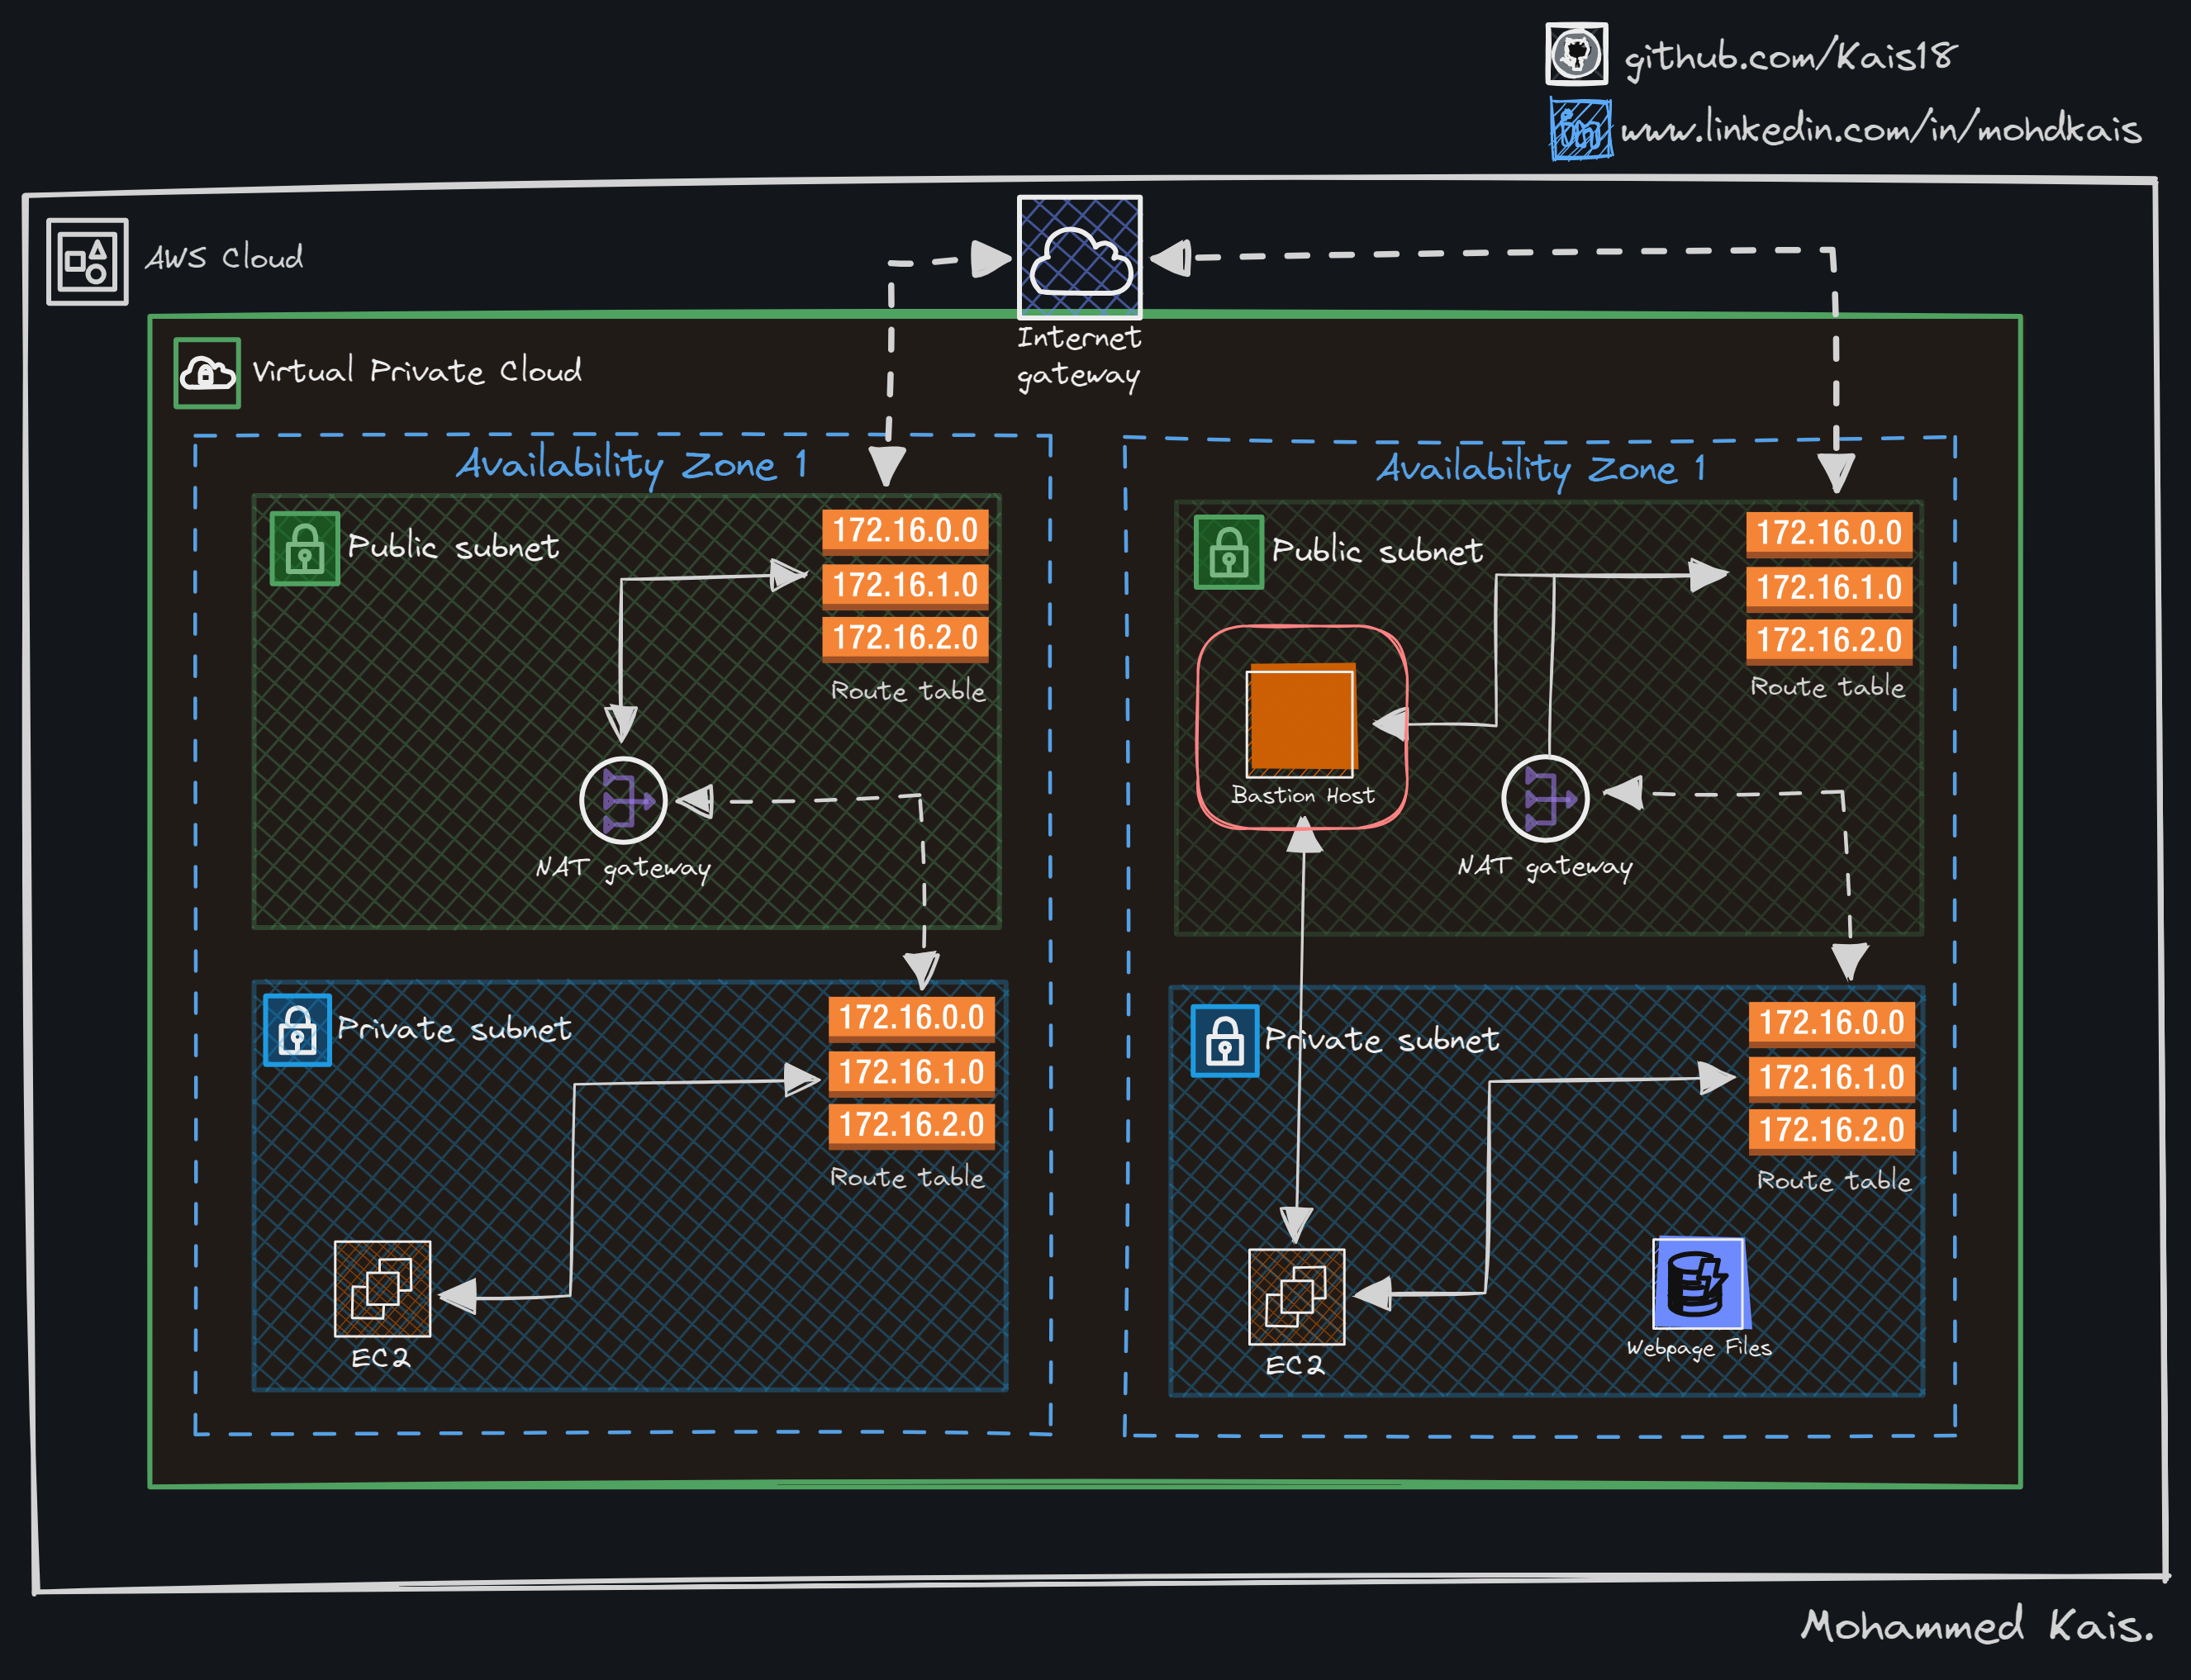Click blue lock icon in right private subnet
Viewport: 2191px width, 1680px height.
coord(1224,1040)
